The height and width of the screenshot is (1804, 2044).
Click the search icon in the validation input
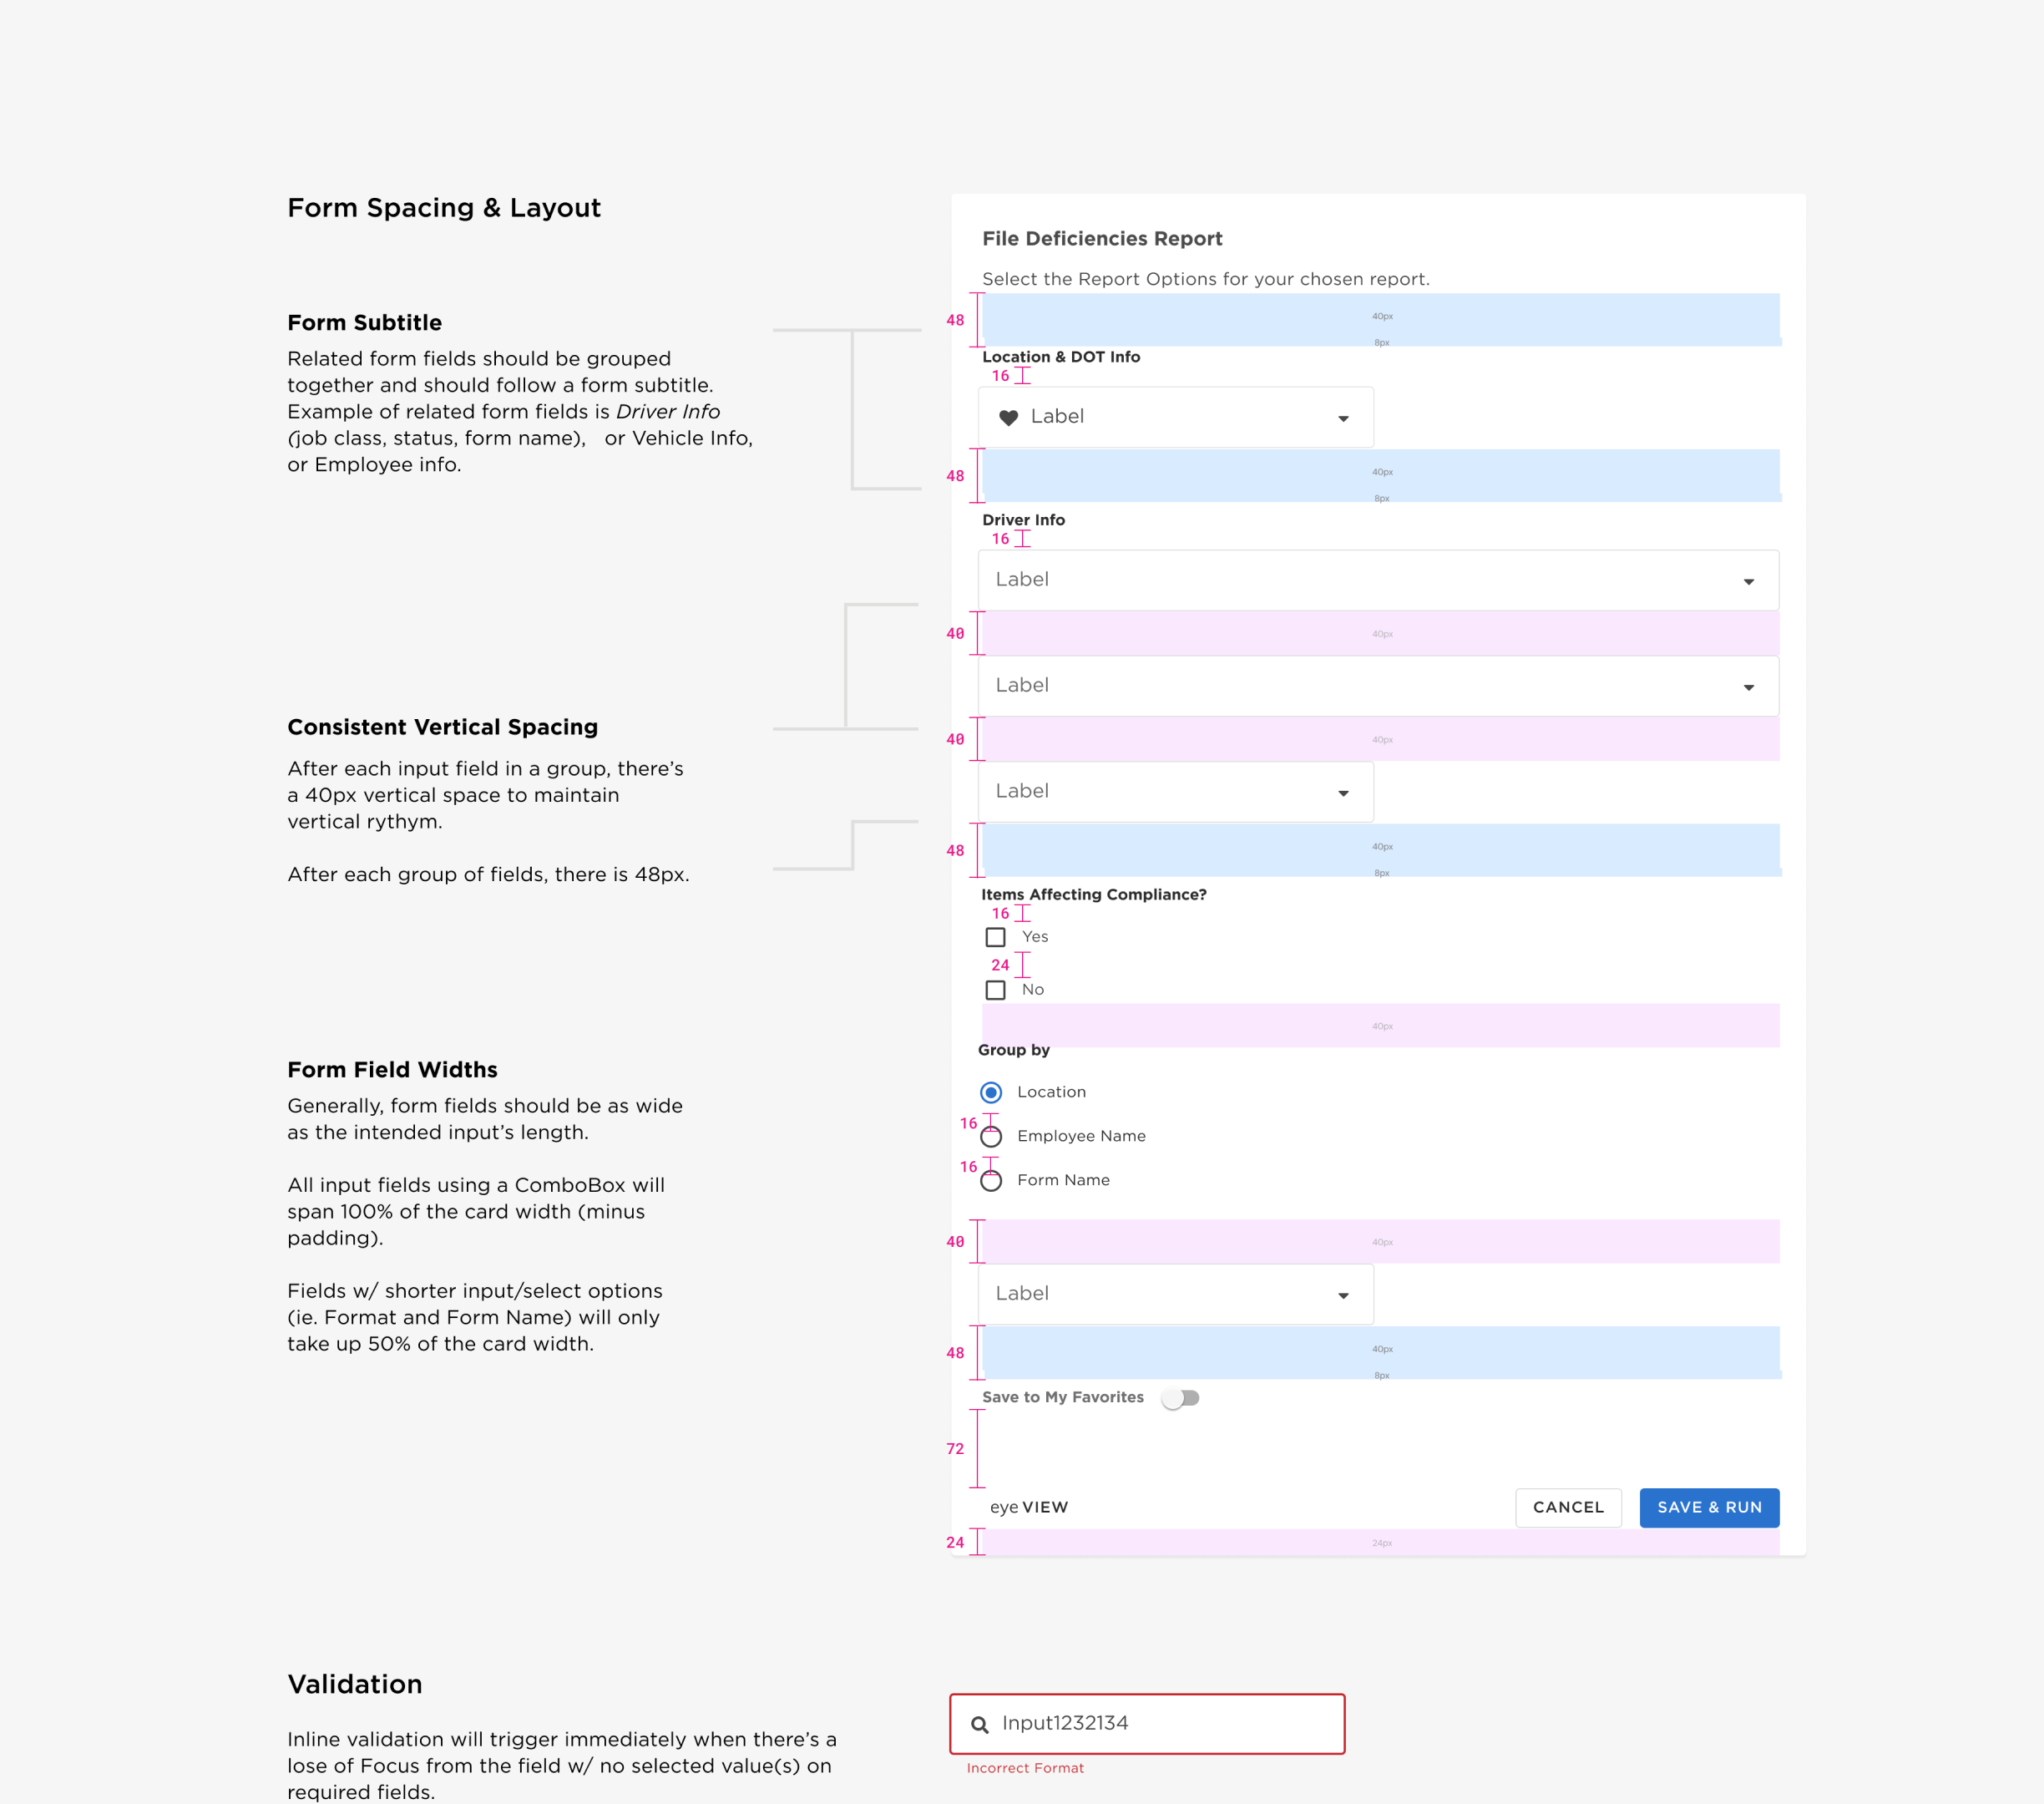click(979, 1724)
